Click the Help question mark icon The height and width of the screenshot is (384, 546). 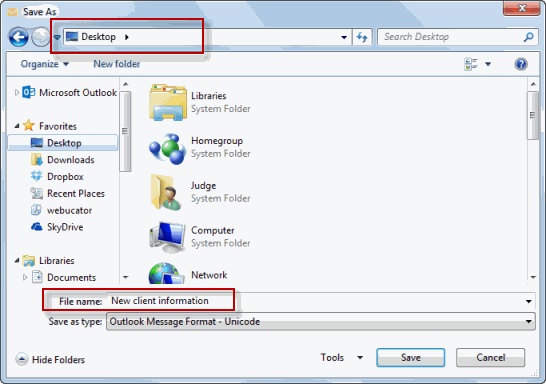click(x=521, y=64)
